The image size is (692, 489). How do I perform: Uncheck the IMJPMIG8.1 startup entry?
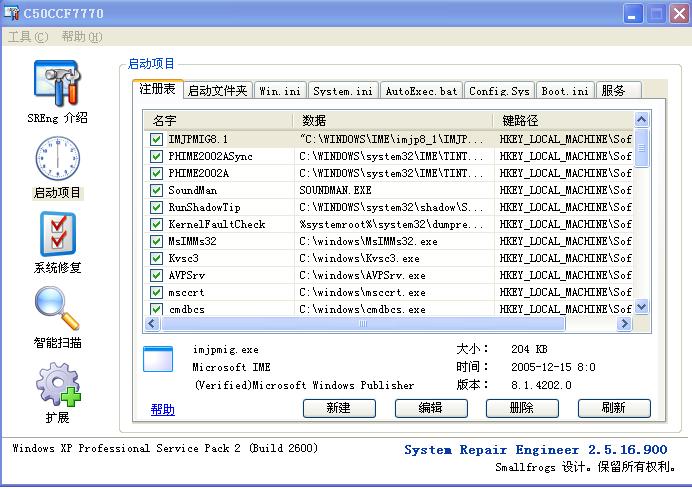pyautogui.click(x=156, y=139)
